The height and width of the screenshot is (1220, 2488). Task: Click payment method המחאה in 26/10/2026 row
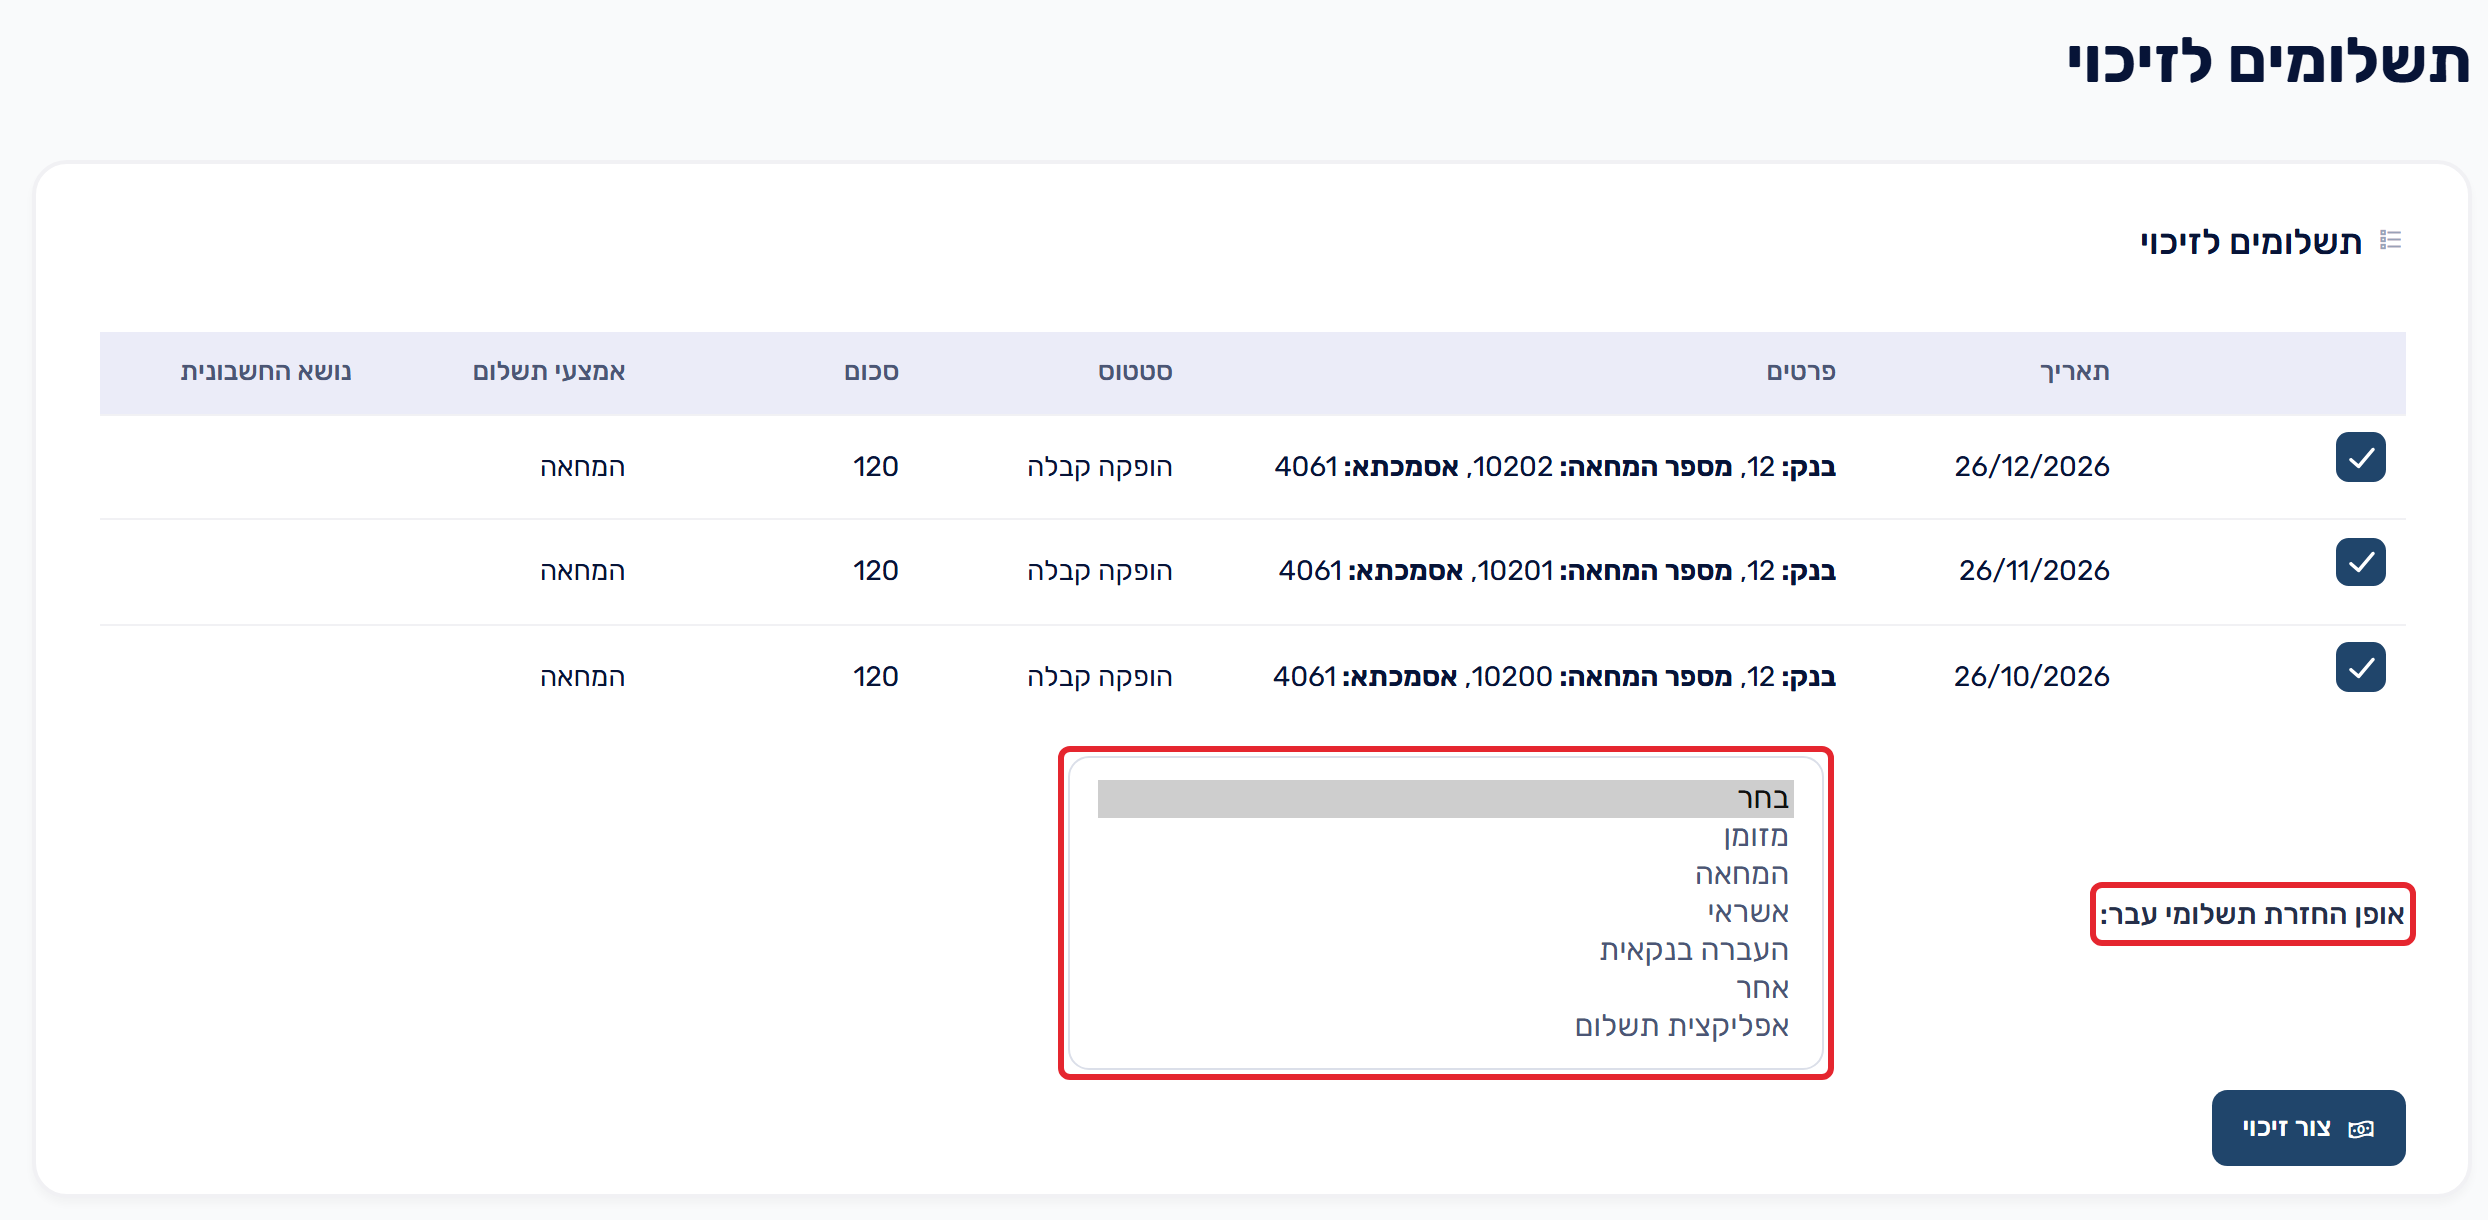coord(583,677)
